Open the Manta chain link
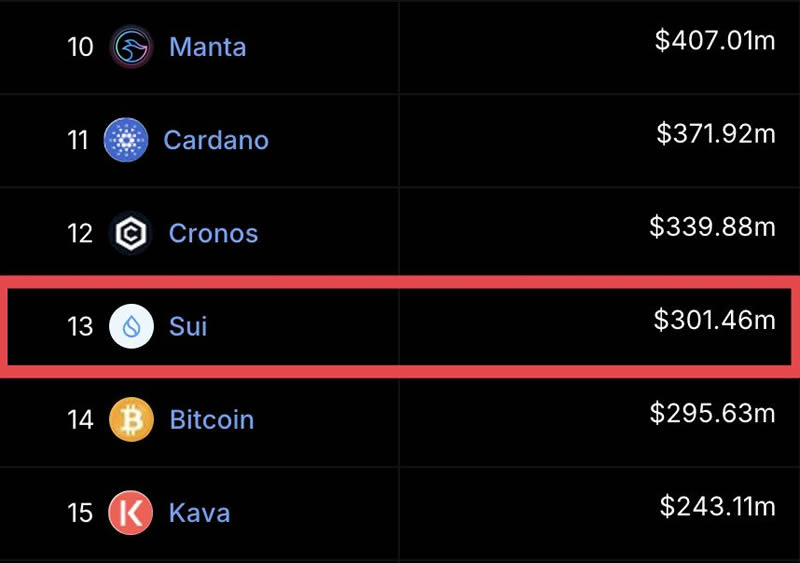This screenshot has width=800, height=563. 208,47
